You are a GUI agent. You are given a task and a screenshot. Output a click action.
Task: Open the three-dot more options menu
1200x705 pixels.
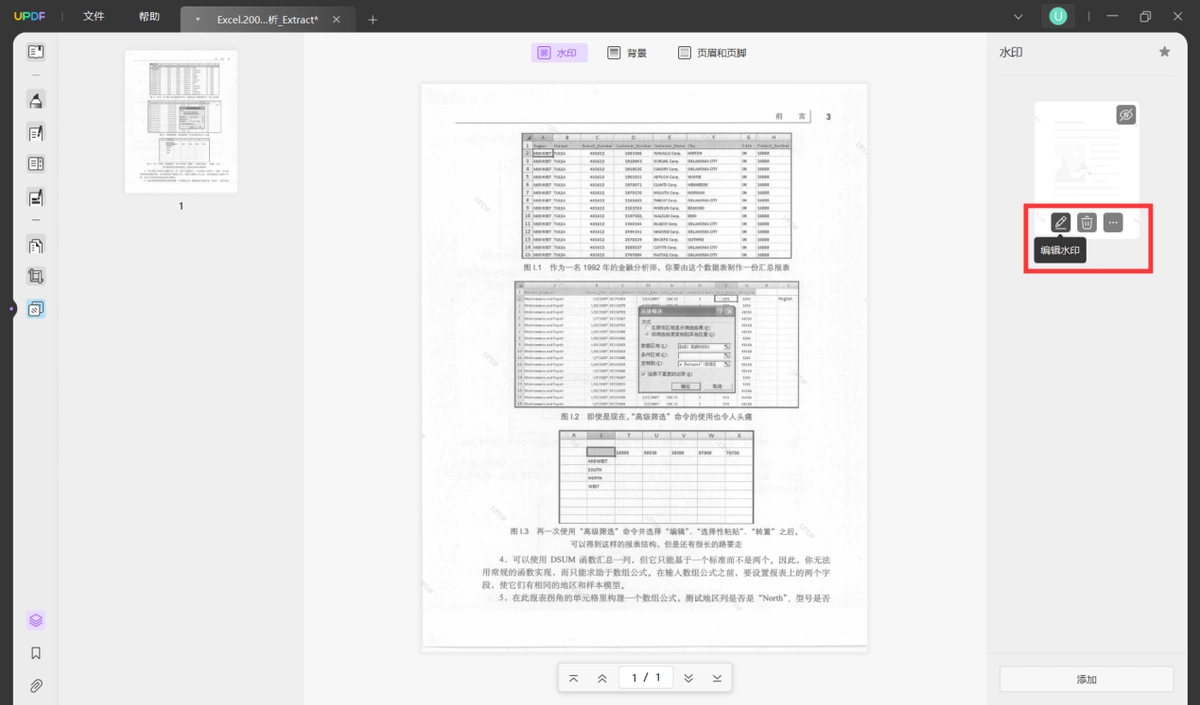coord(1113,222)
